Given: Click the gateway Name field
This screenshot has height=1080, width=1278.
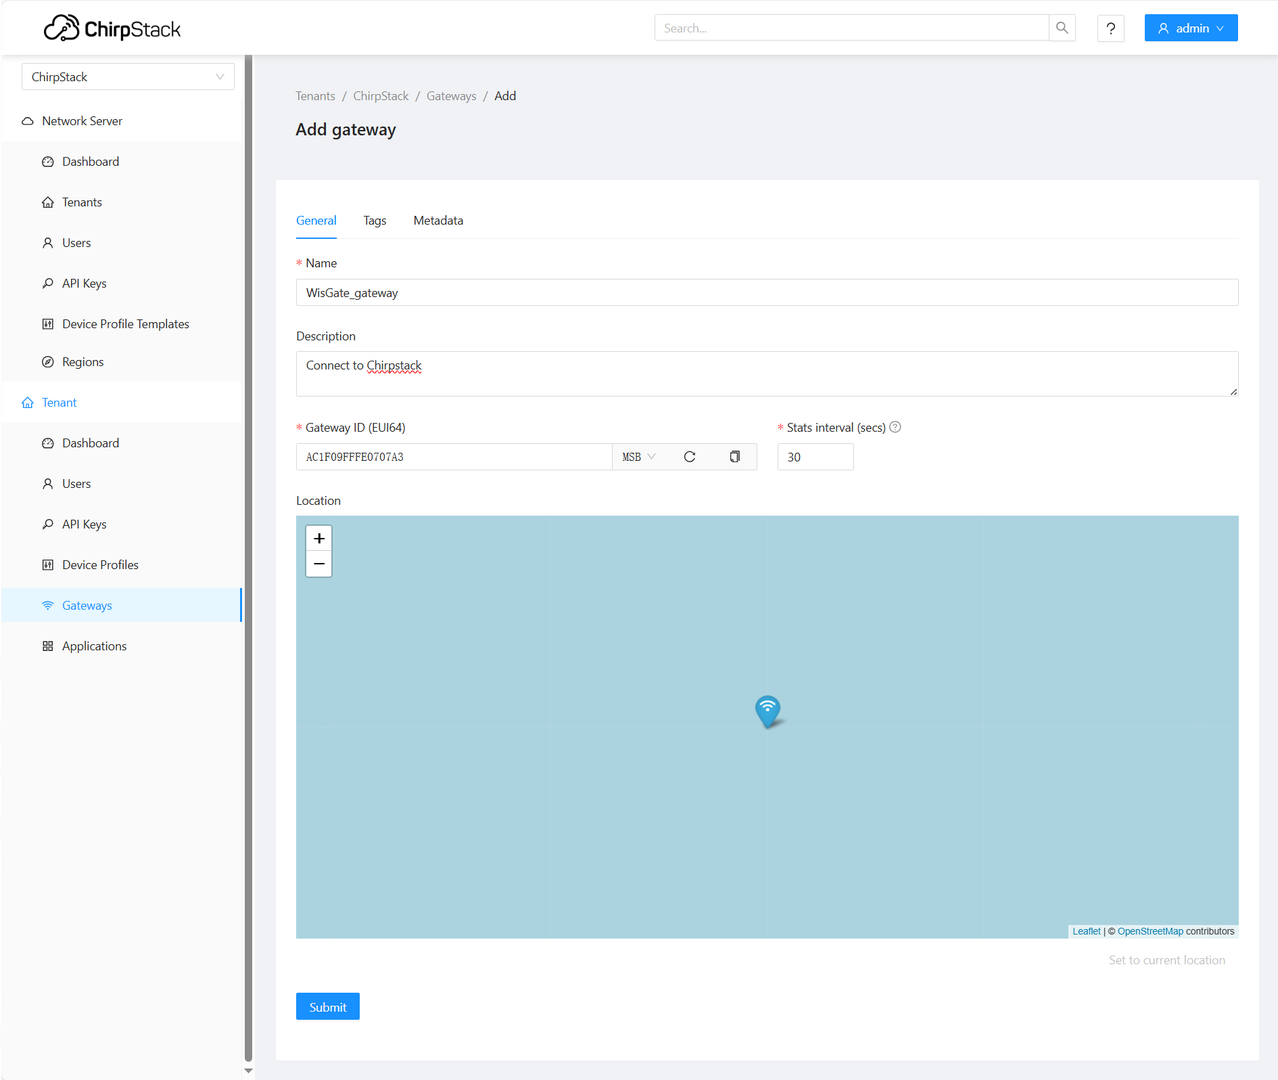Looking at the screenshot, I should point(767,293).
